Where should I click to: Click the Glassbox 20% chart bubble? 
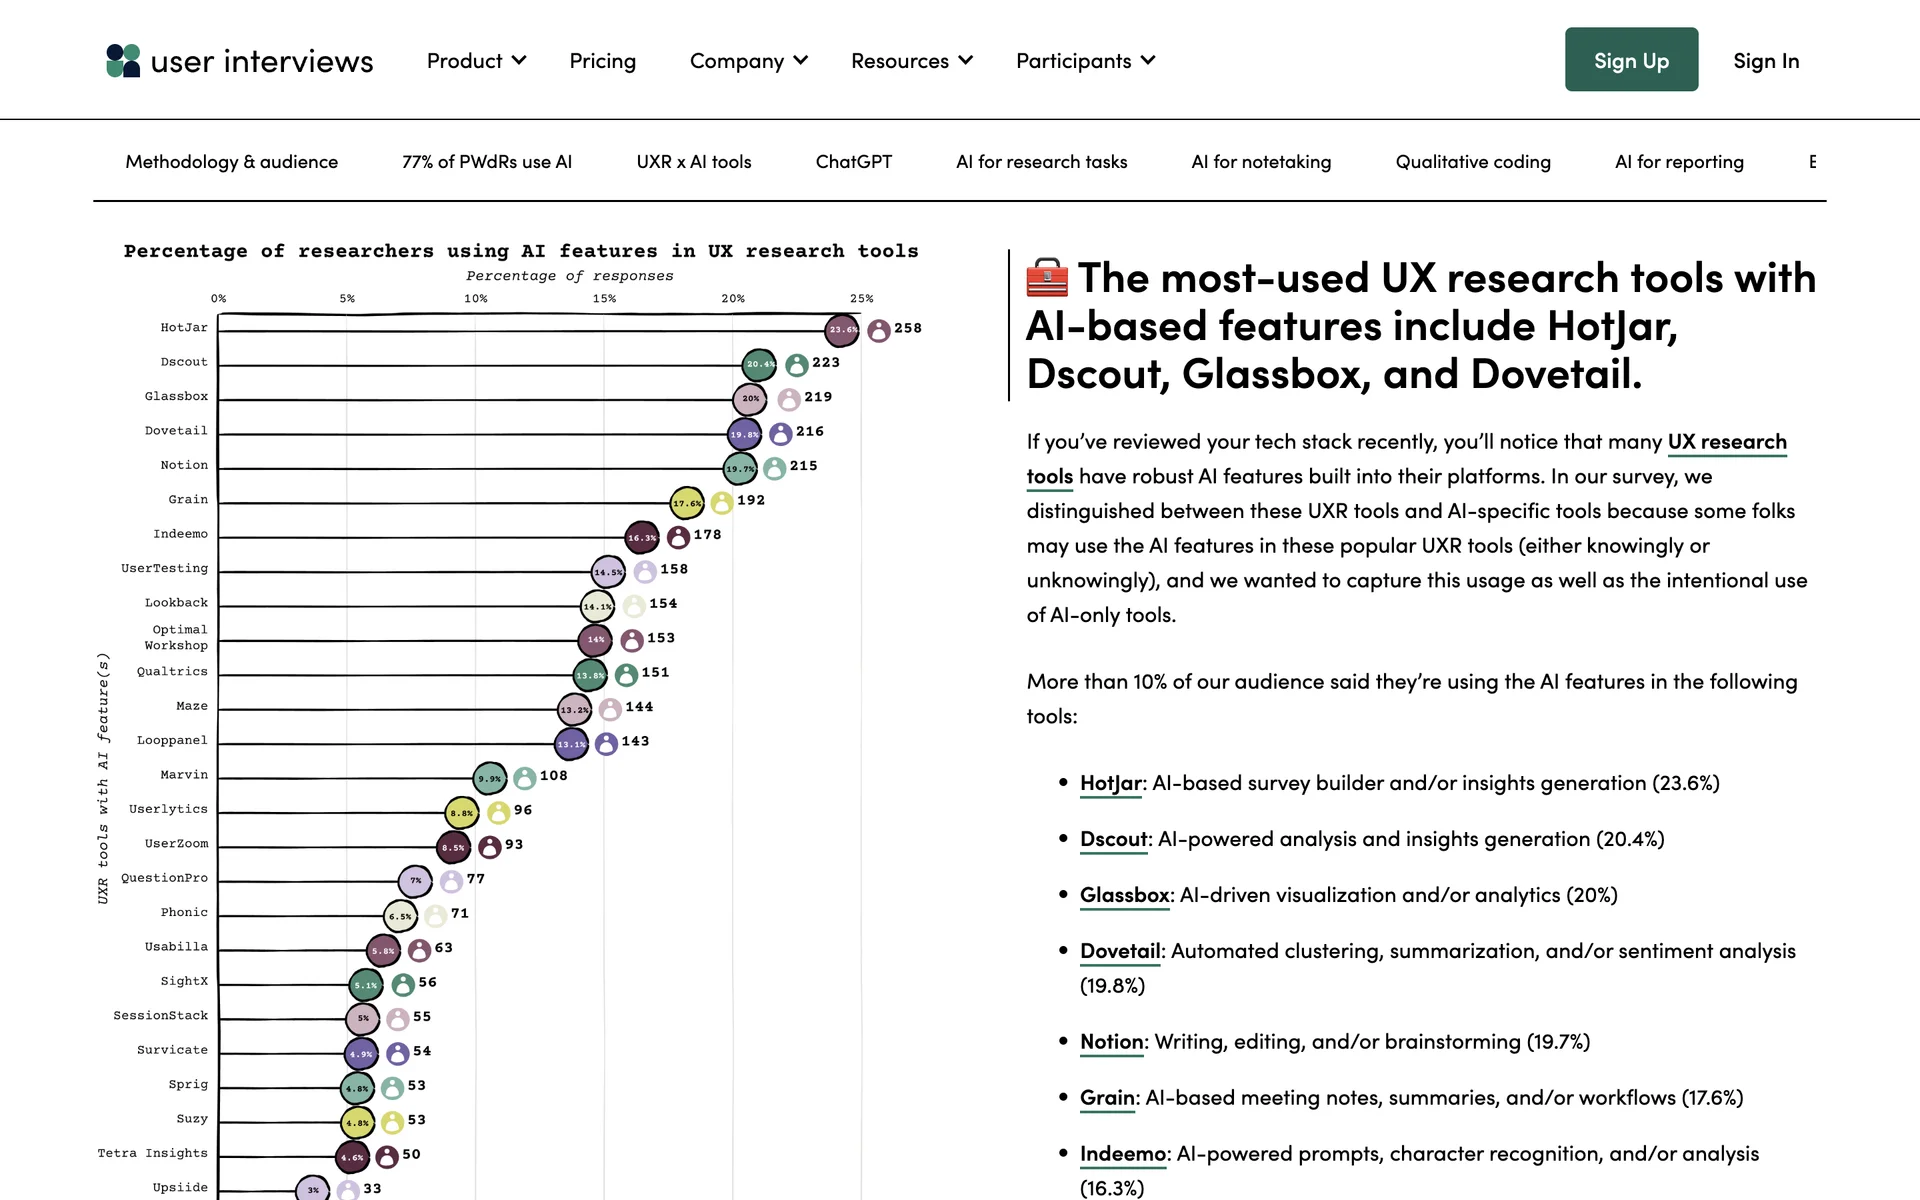coord(749,398)
